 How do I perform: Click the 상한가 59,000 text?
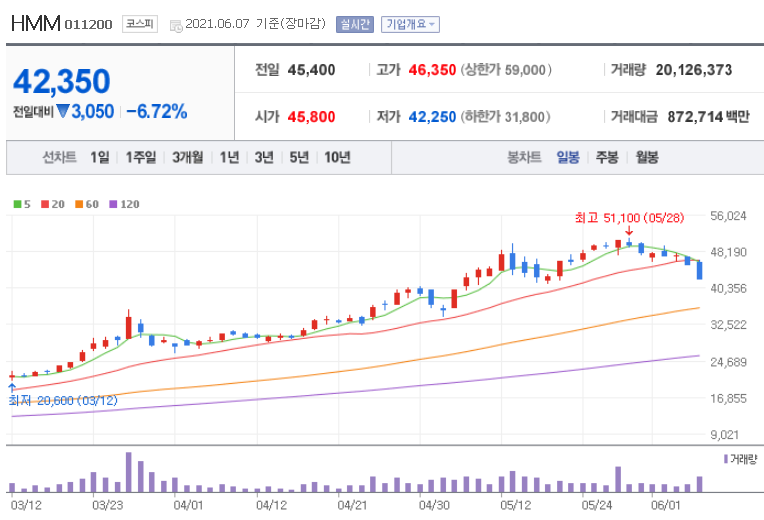(x=506, y=70)
